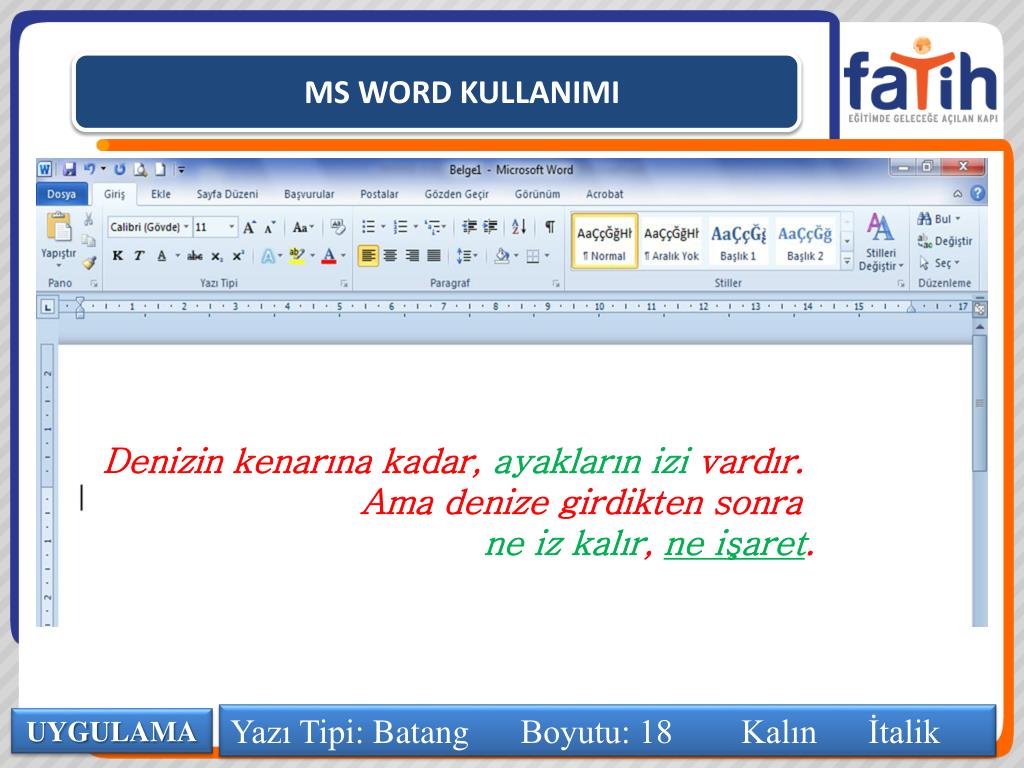The width and height of the screenshot is (1024, 768).
Task: Toggle superscript x² button
Action: pos(238,256)
